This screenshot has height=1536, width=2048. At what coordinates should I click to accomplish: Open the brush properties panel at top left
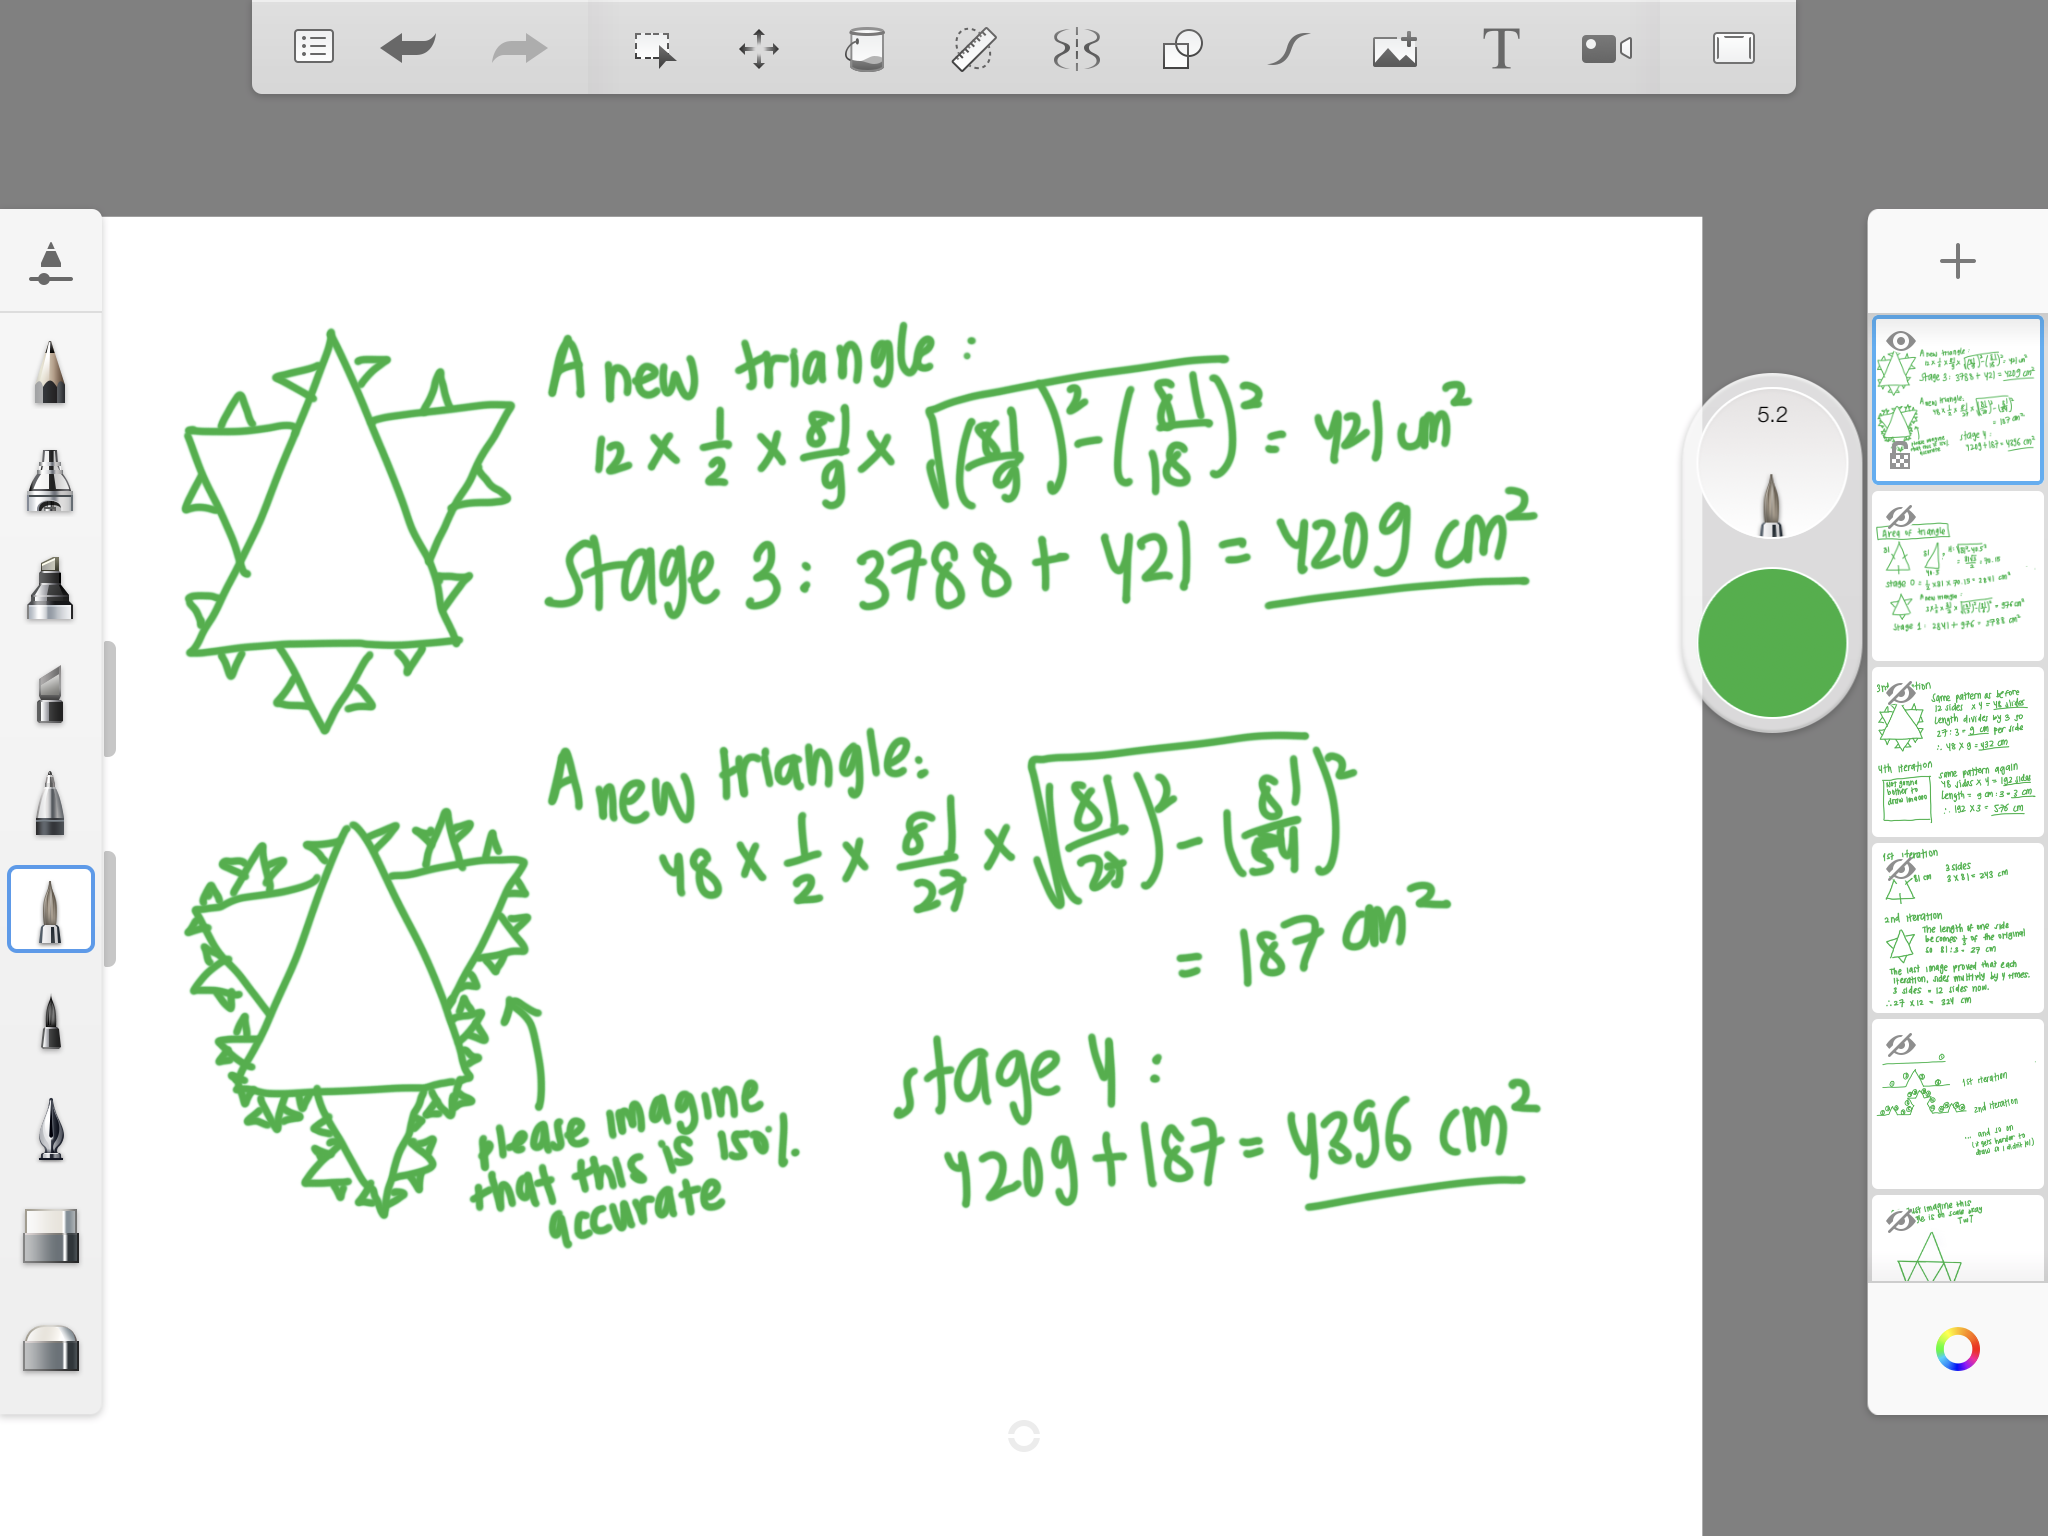coord(50,264)
